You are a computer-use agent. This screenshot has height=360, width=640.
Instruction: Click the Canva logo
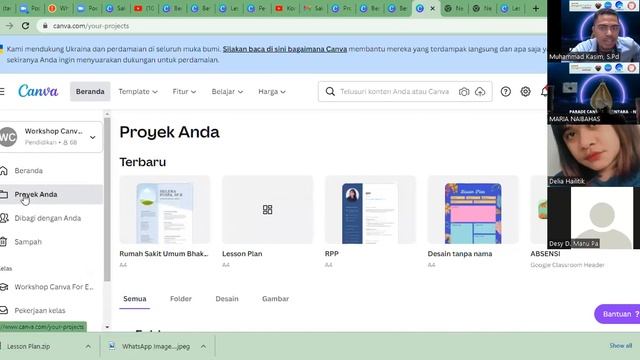[38, 91]
